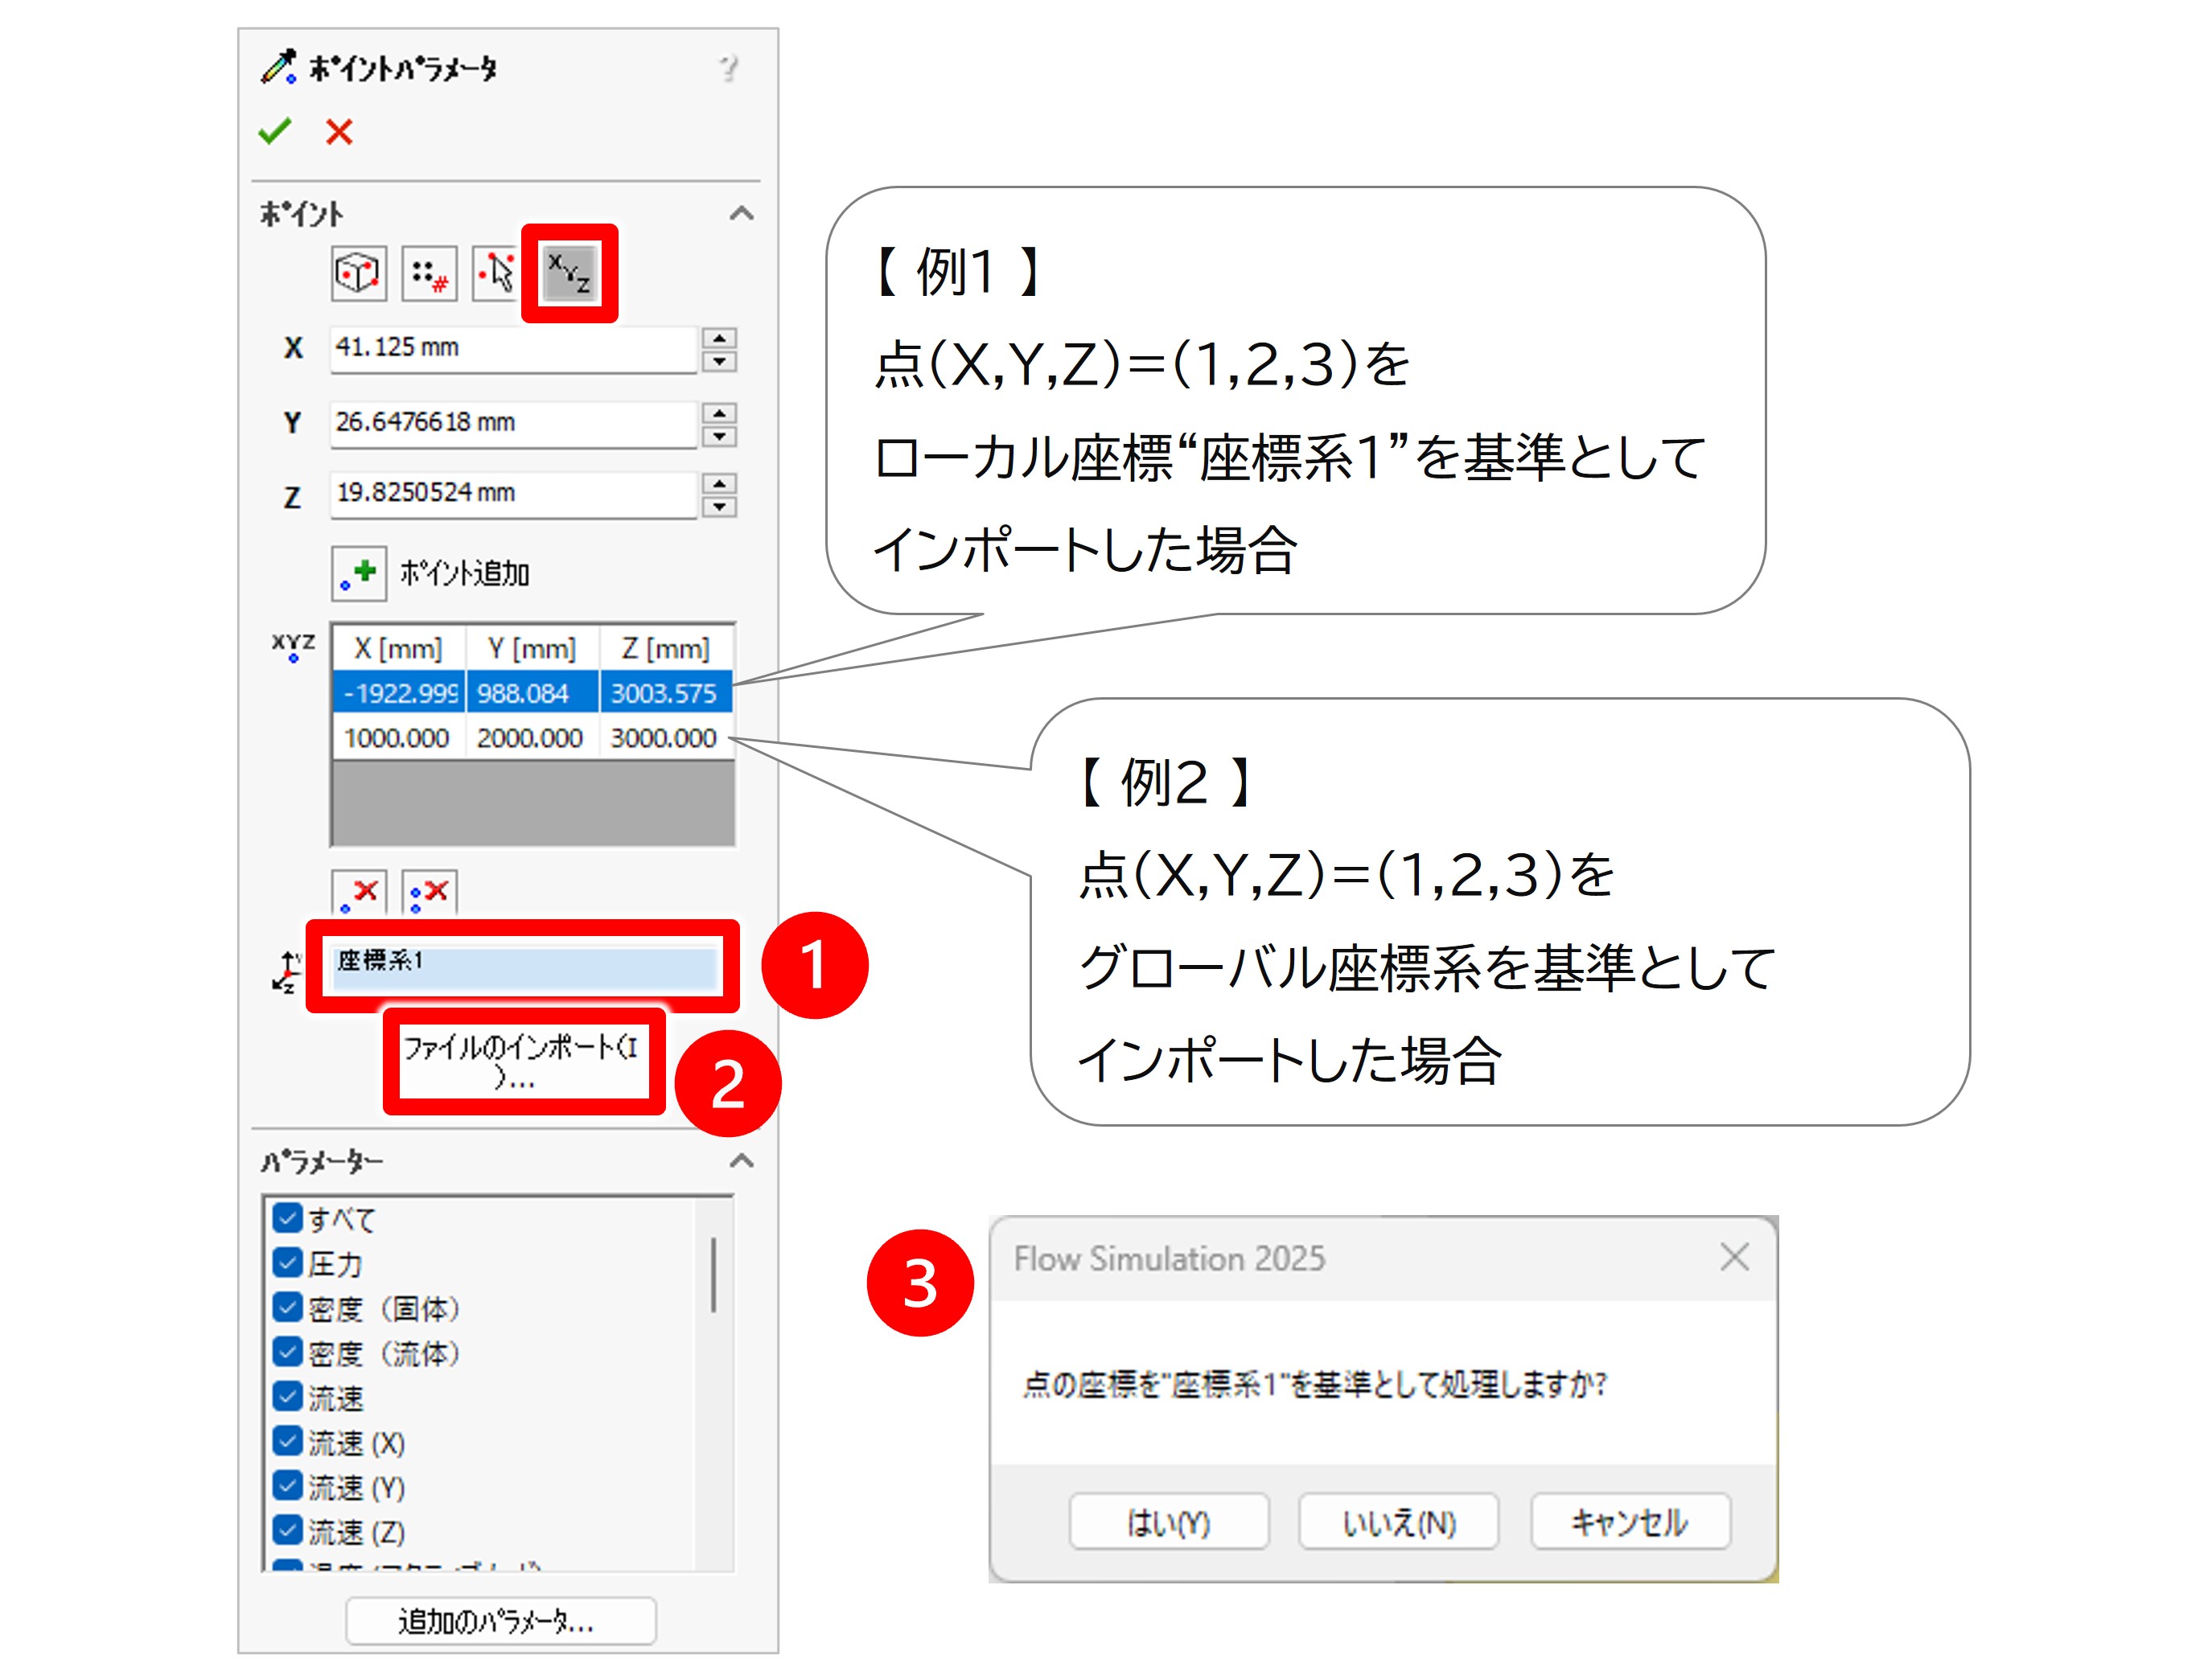The height and width of the screenshot is (1659, 2212).
Task: Select the table cell 3000.000
Action: [x=666, y=737]
